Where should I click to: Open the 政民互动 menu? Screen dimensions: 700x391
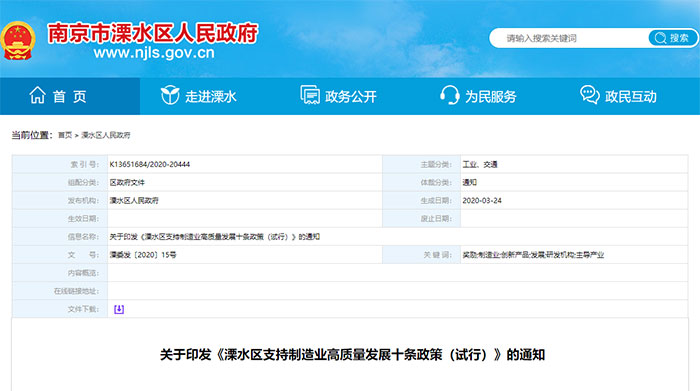[630, 96]
